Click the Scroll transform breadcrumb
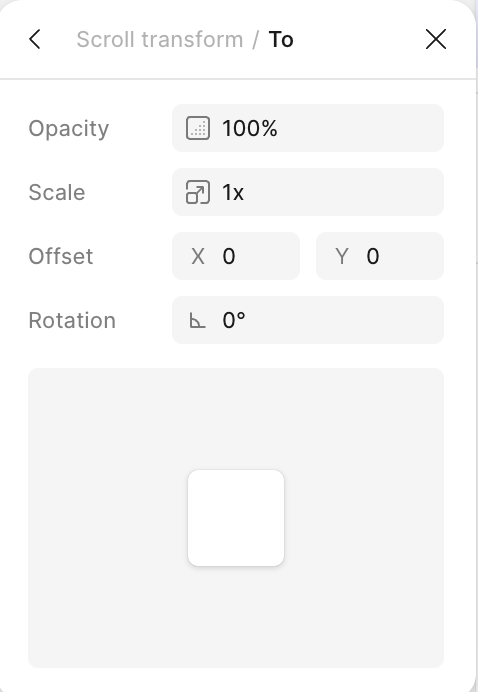This screenshot has width=478, height=692. [x=160, y=39]
